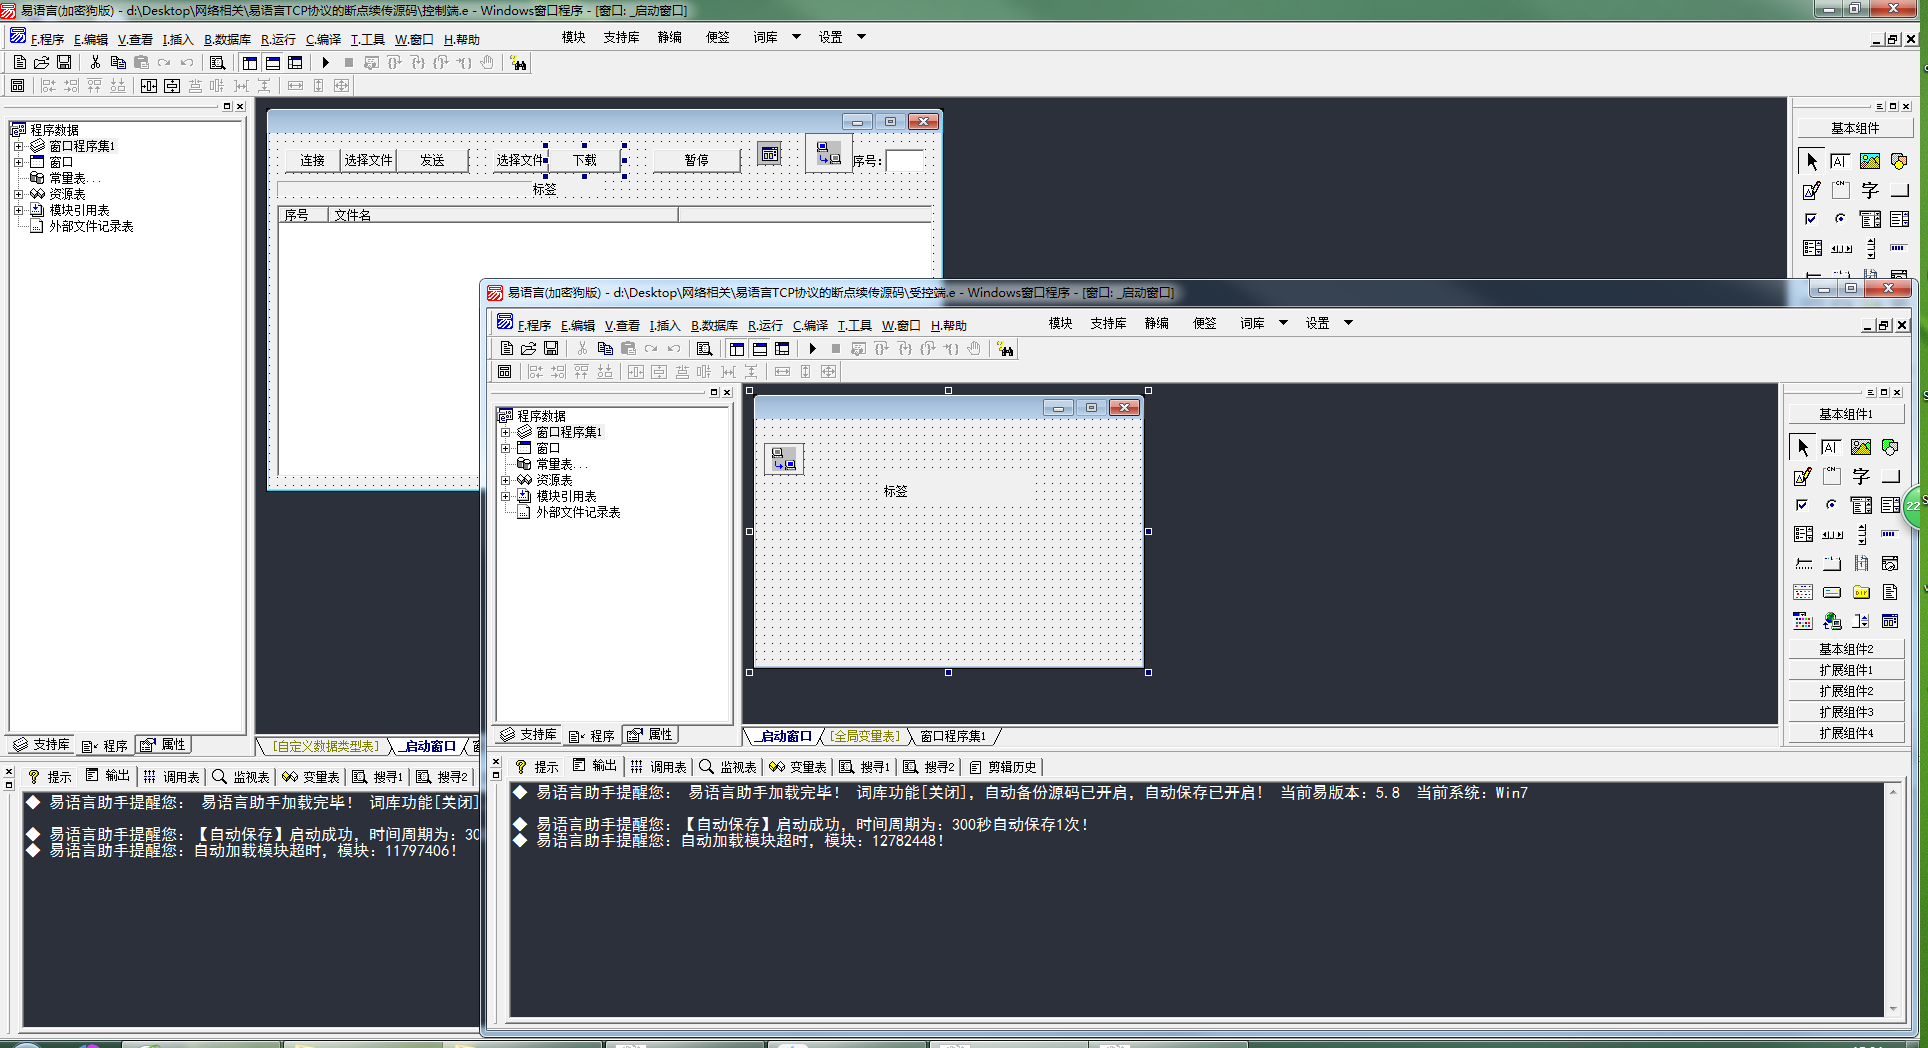Click 发送 button on back window form
Screen dimensions: 1928x1048
(432, 160)
